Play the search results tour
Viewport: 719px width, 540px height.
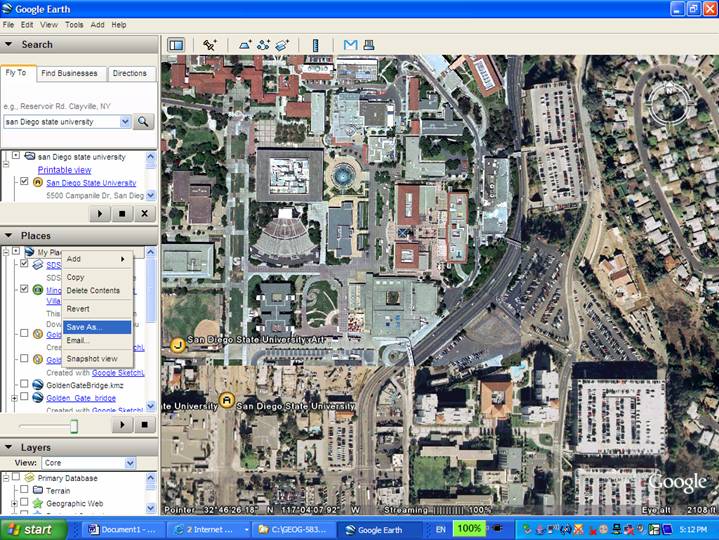[100, 214]
